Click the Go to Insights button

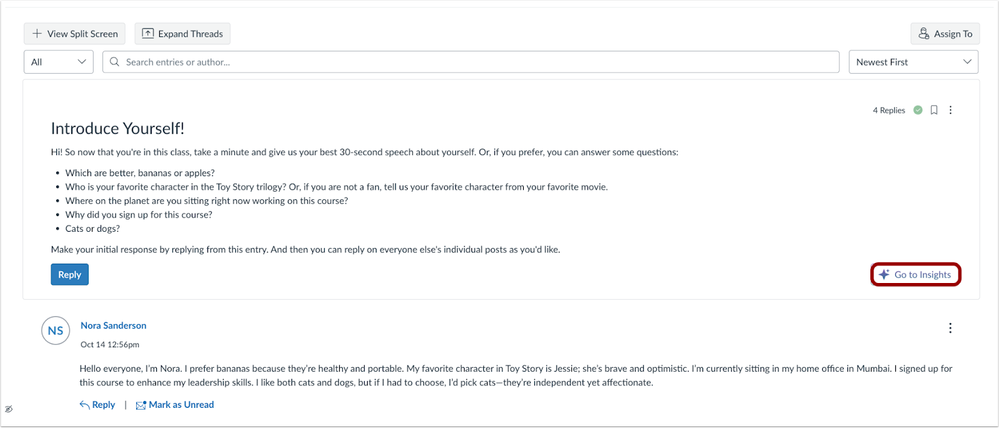pos(915,275)
